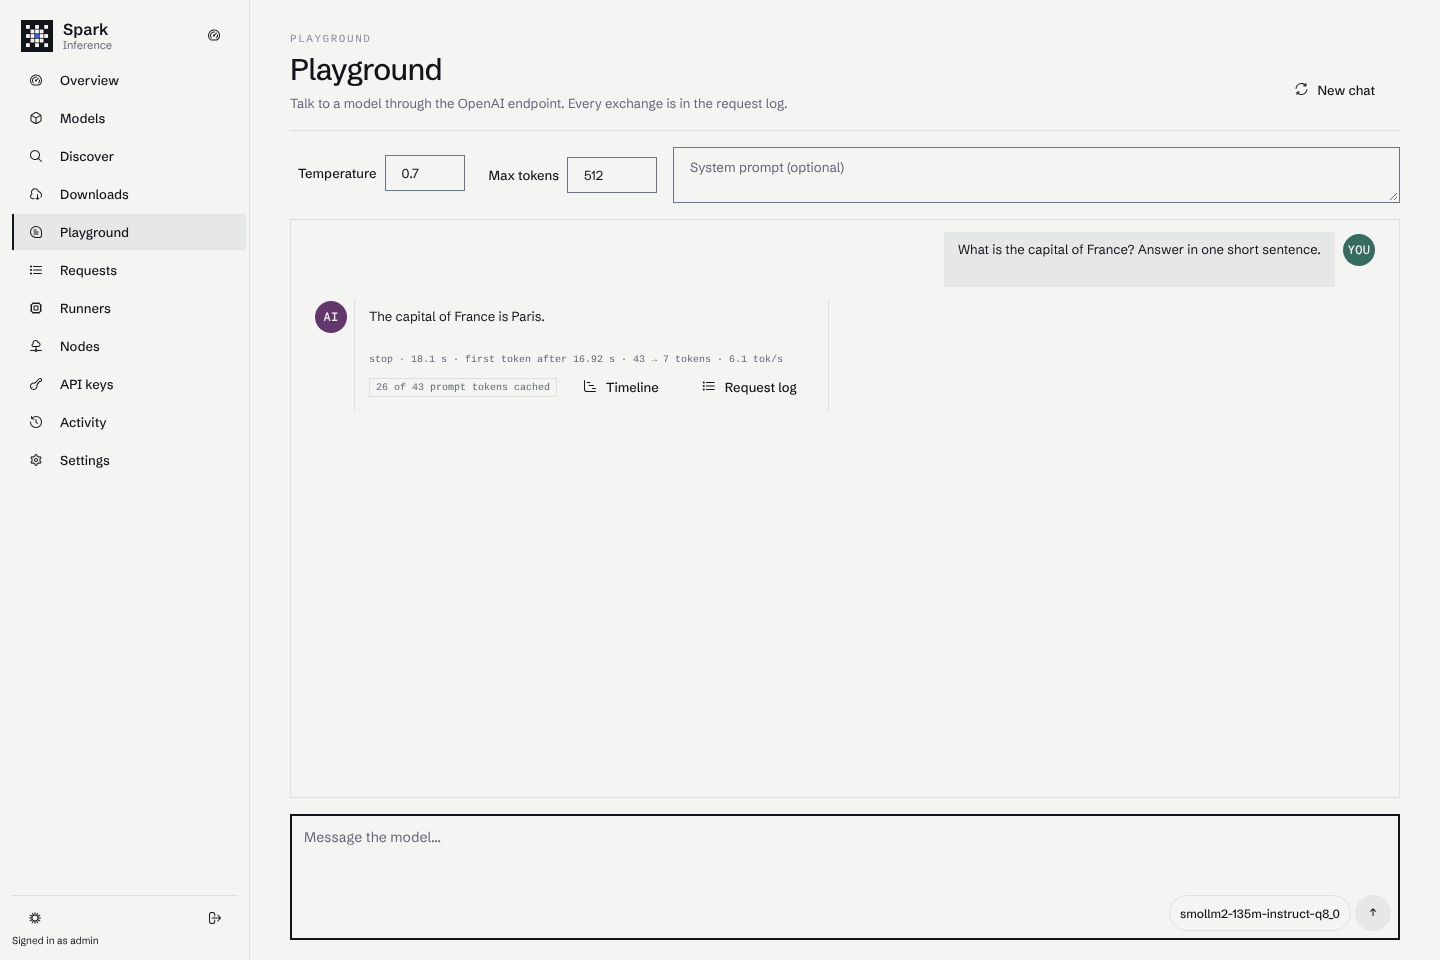Click the Models cube icon
The image size is (1440, 960).
click(x=36, y=118)
